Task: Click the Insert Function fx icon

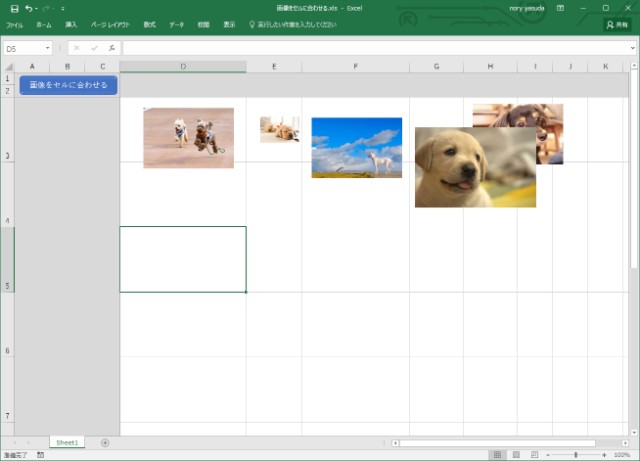Action: 111,48
